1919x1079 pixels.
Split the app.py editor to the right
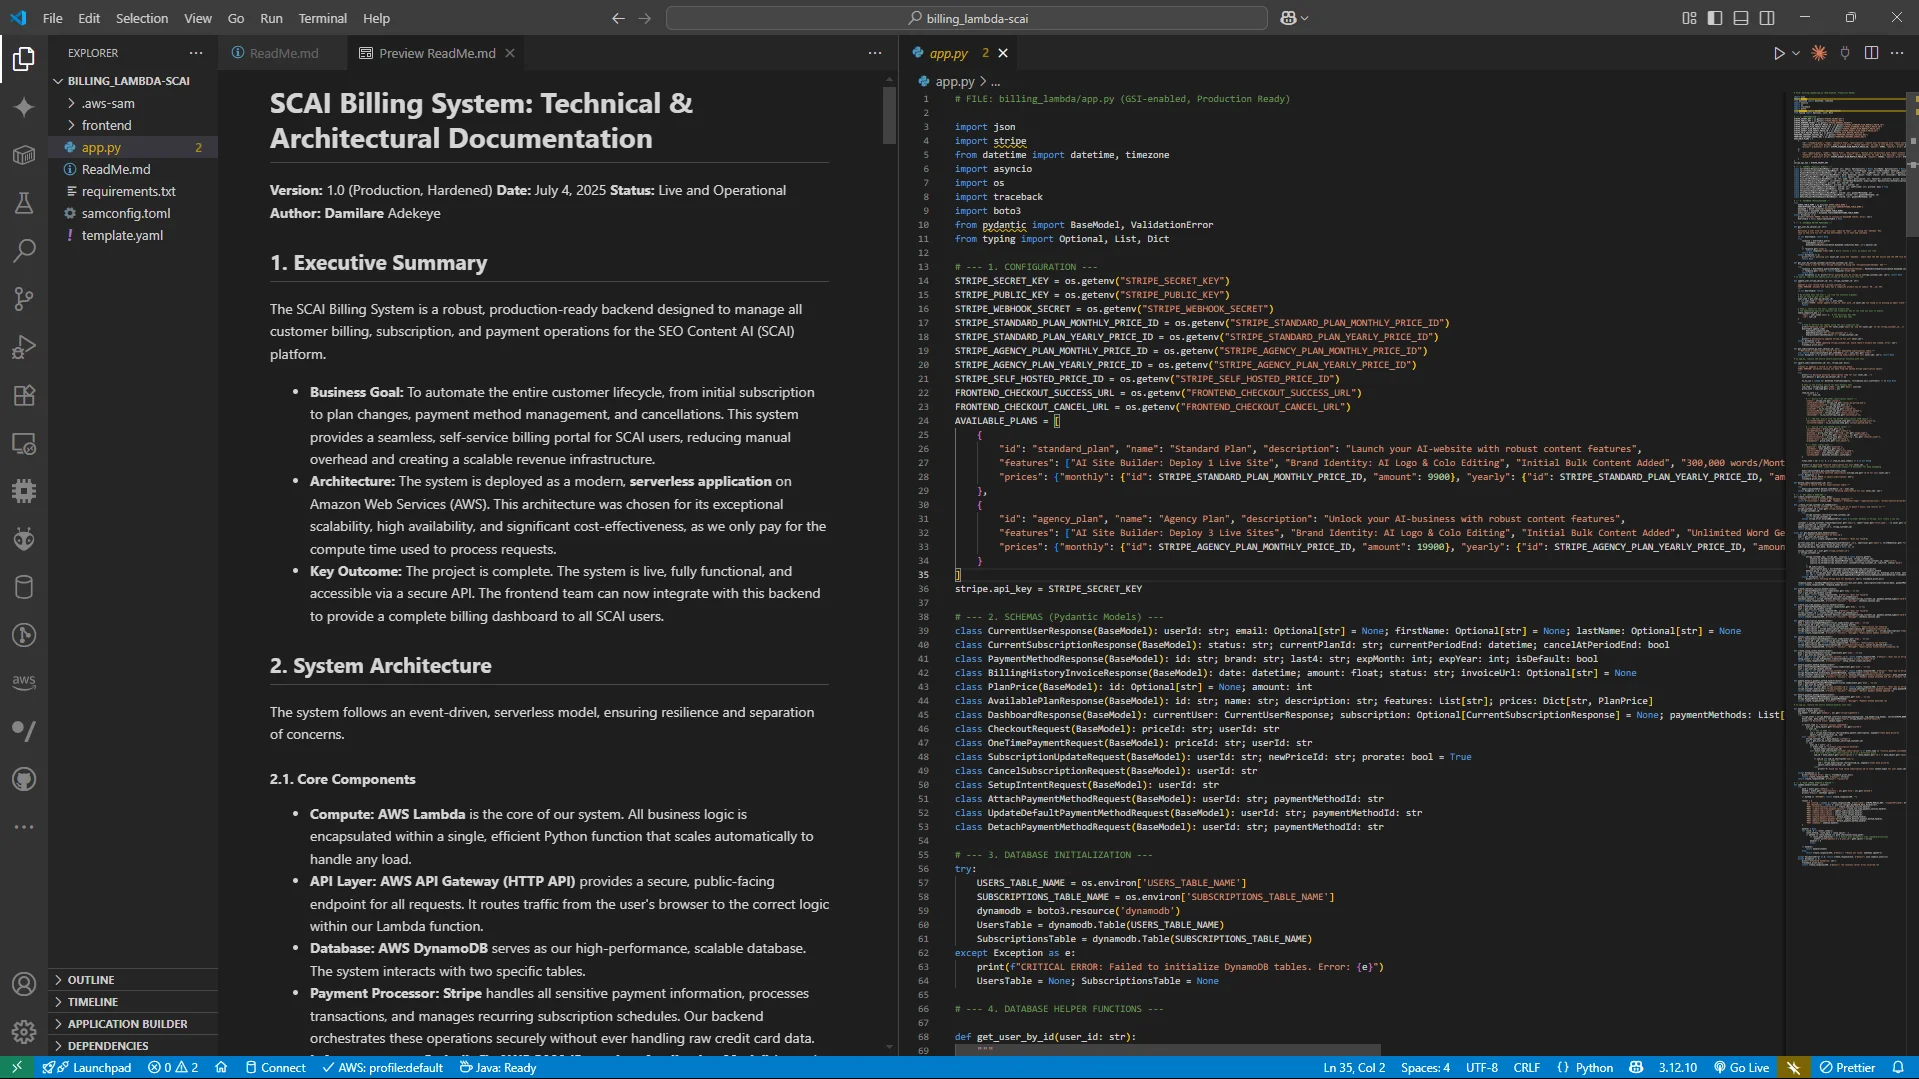click(x=1871, y=53)
